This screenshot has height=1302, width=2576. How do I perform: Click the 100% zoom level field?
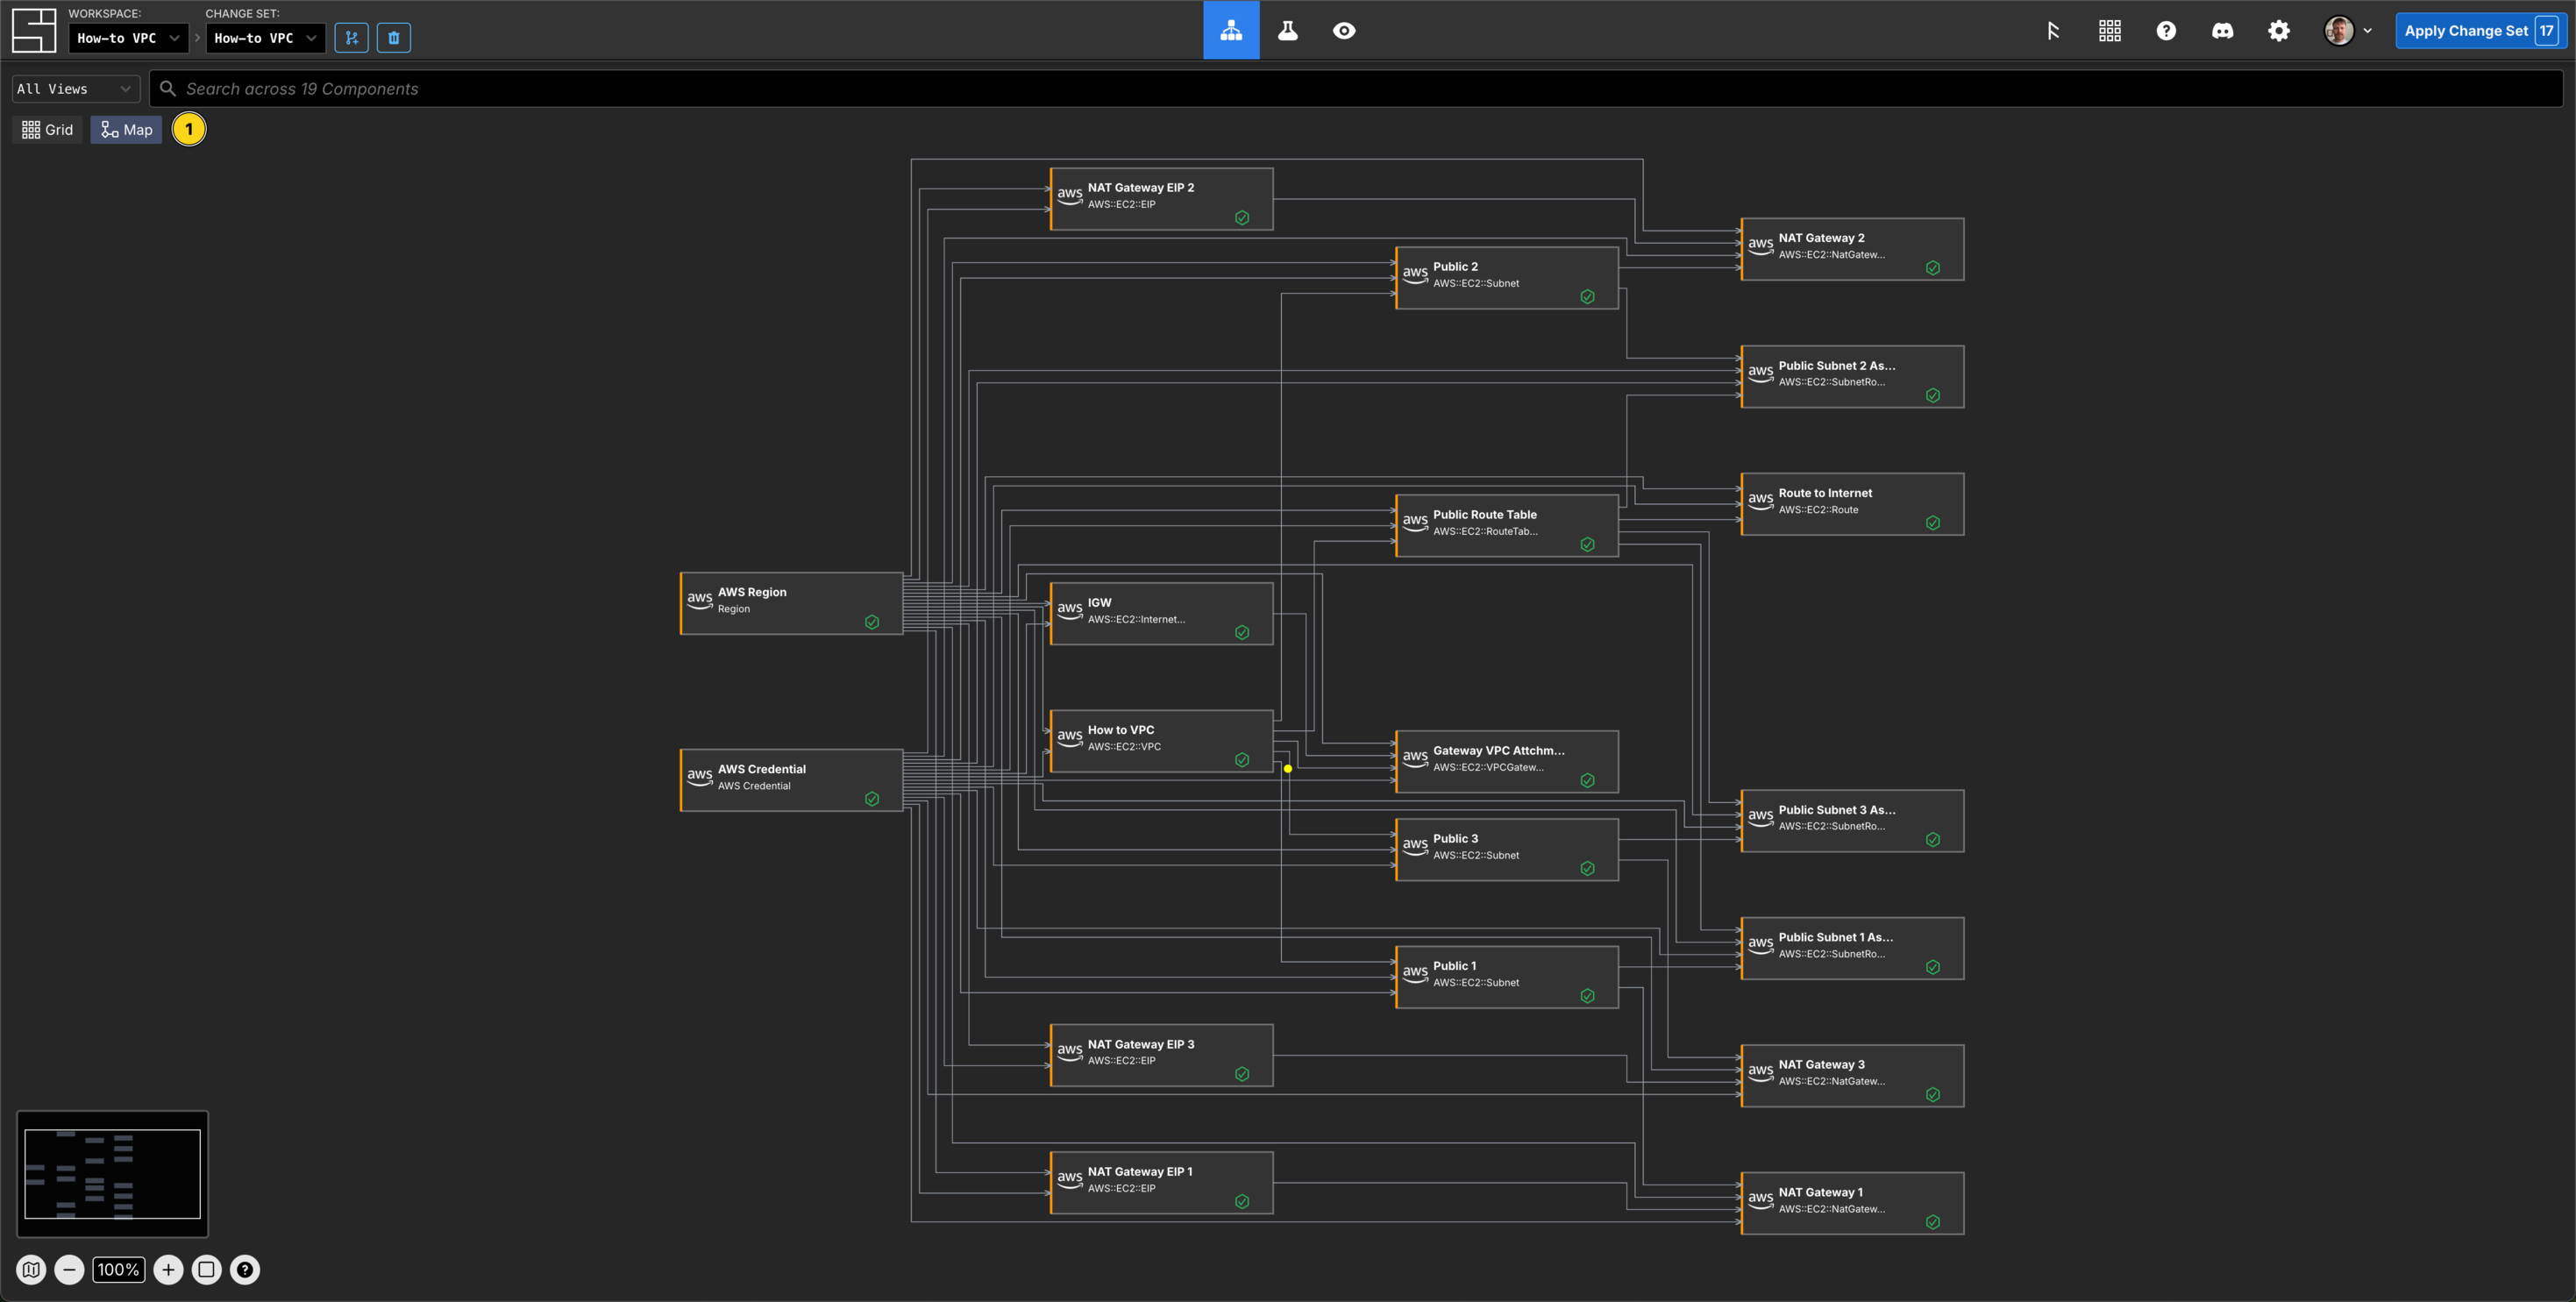pos(119,1270)
